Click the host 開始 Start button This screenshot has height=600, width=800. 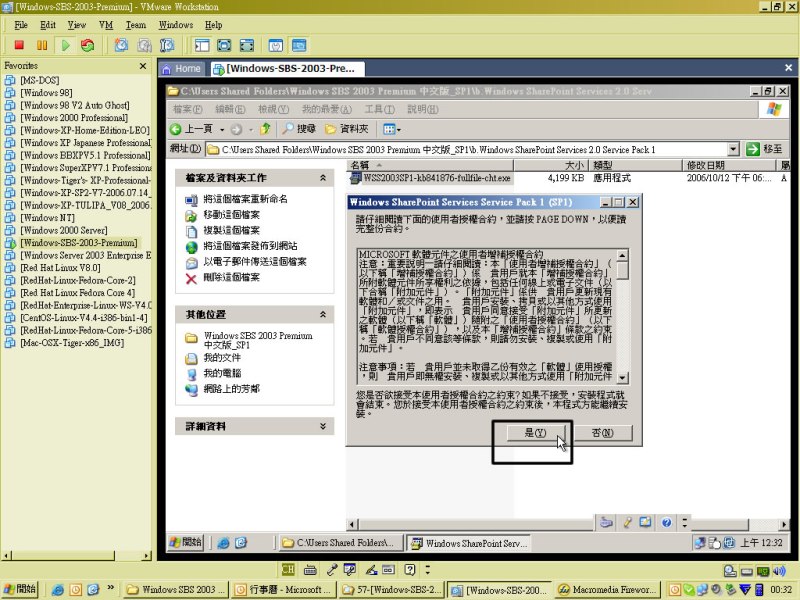pos(20,589)
